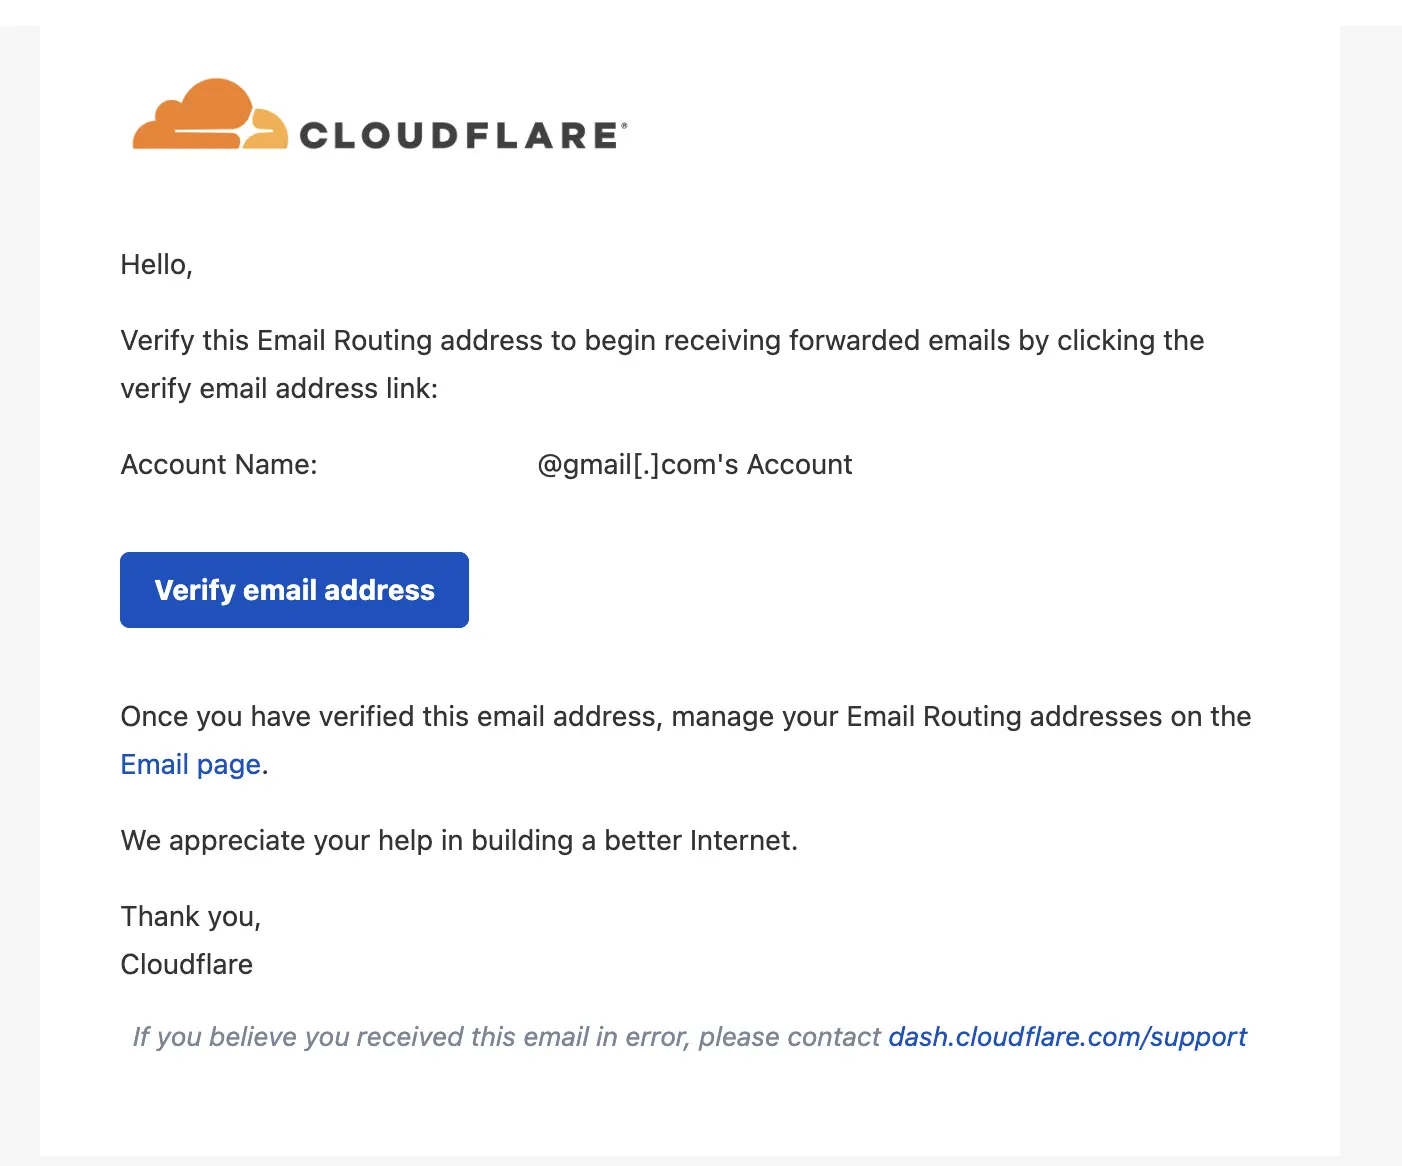Click the Thank you signature line
The height and width of the screenshot is (1166, 1402).
pyautogui.click(x=190, y=916)
